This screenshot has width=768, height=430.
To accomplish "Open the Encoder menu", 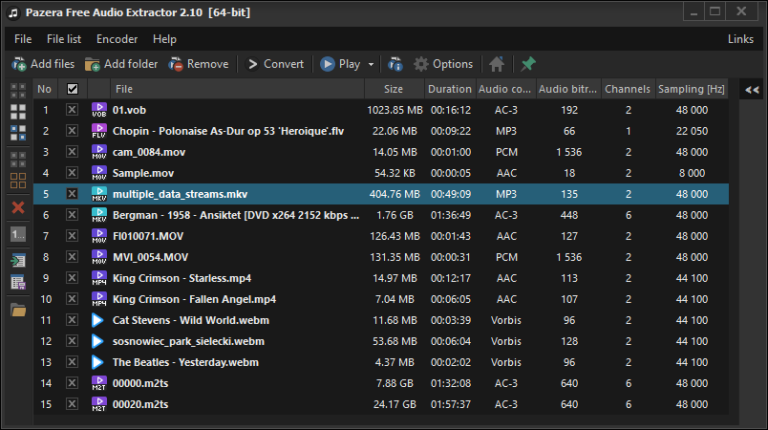I will point(117,39).
